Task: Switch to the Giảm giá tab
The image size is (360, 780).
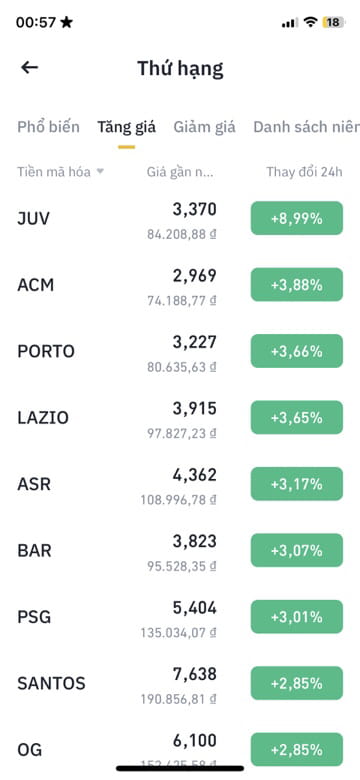Action: pos(204,127)
